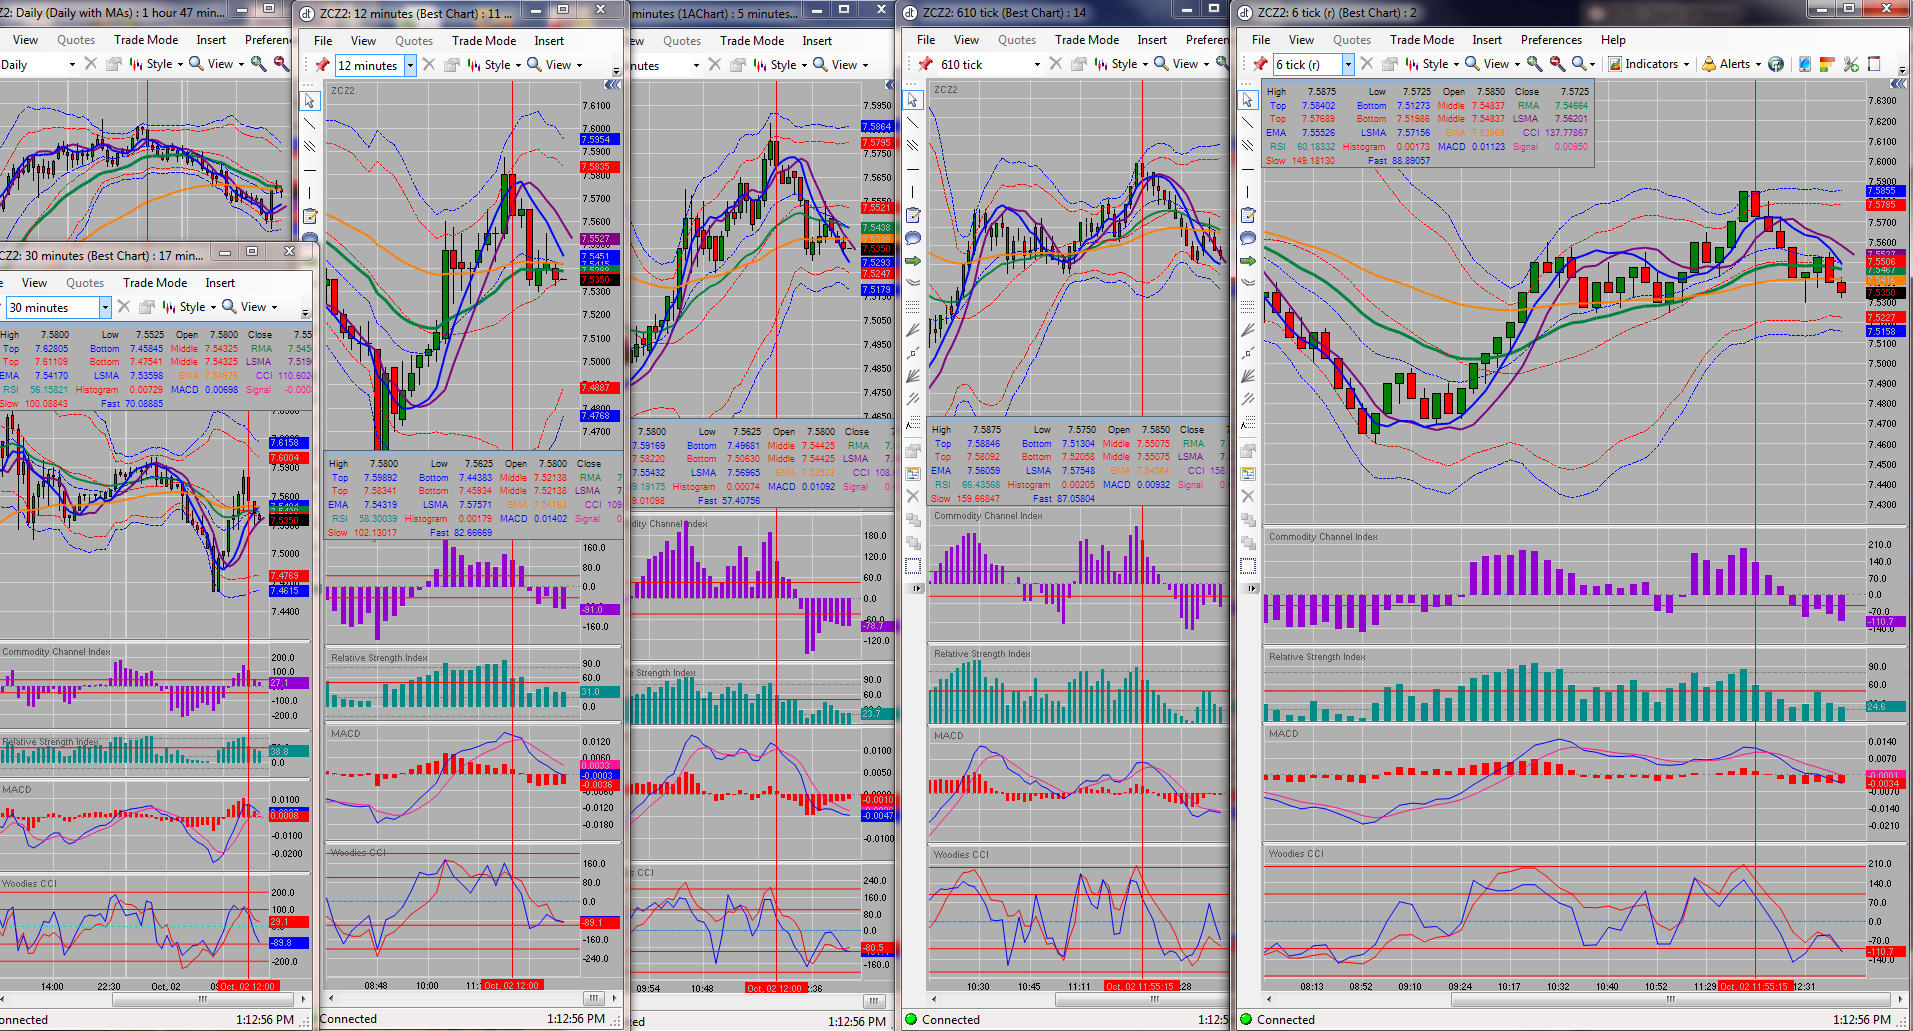Select the green arrow tool in 610 tick window
Image resolution: width=1913 pixels, height=1031 pixels.
tap(912, 261)
